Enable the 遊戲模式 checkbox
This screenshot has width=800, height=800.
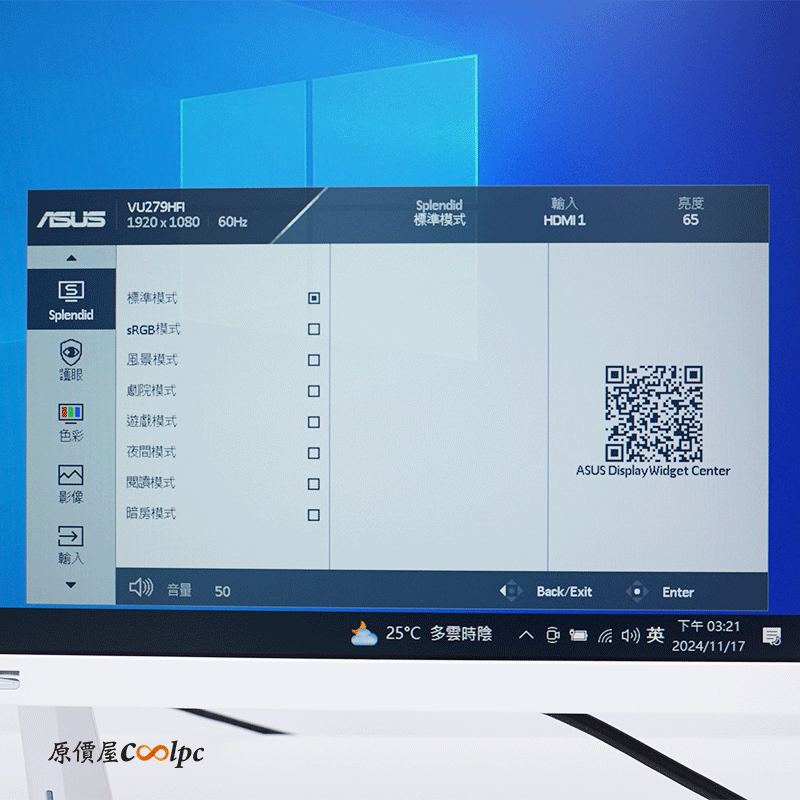[x=314, y=422]
